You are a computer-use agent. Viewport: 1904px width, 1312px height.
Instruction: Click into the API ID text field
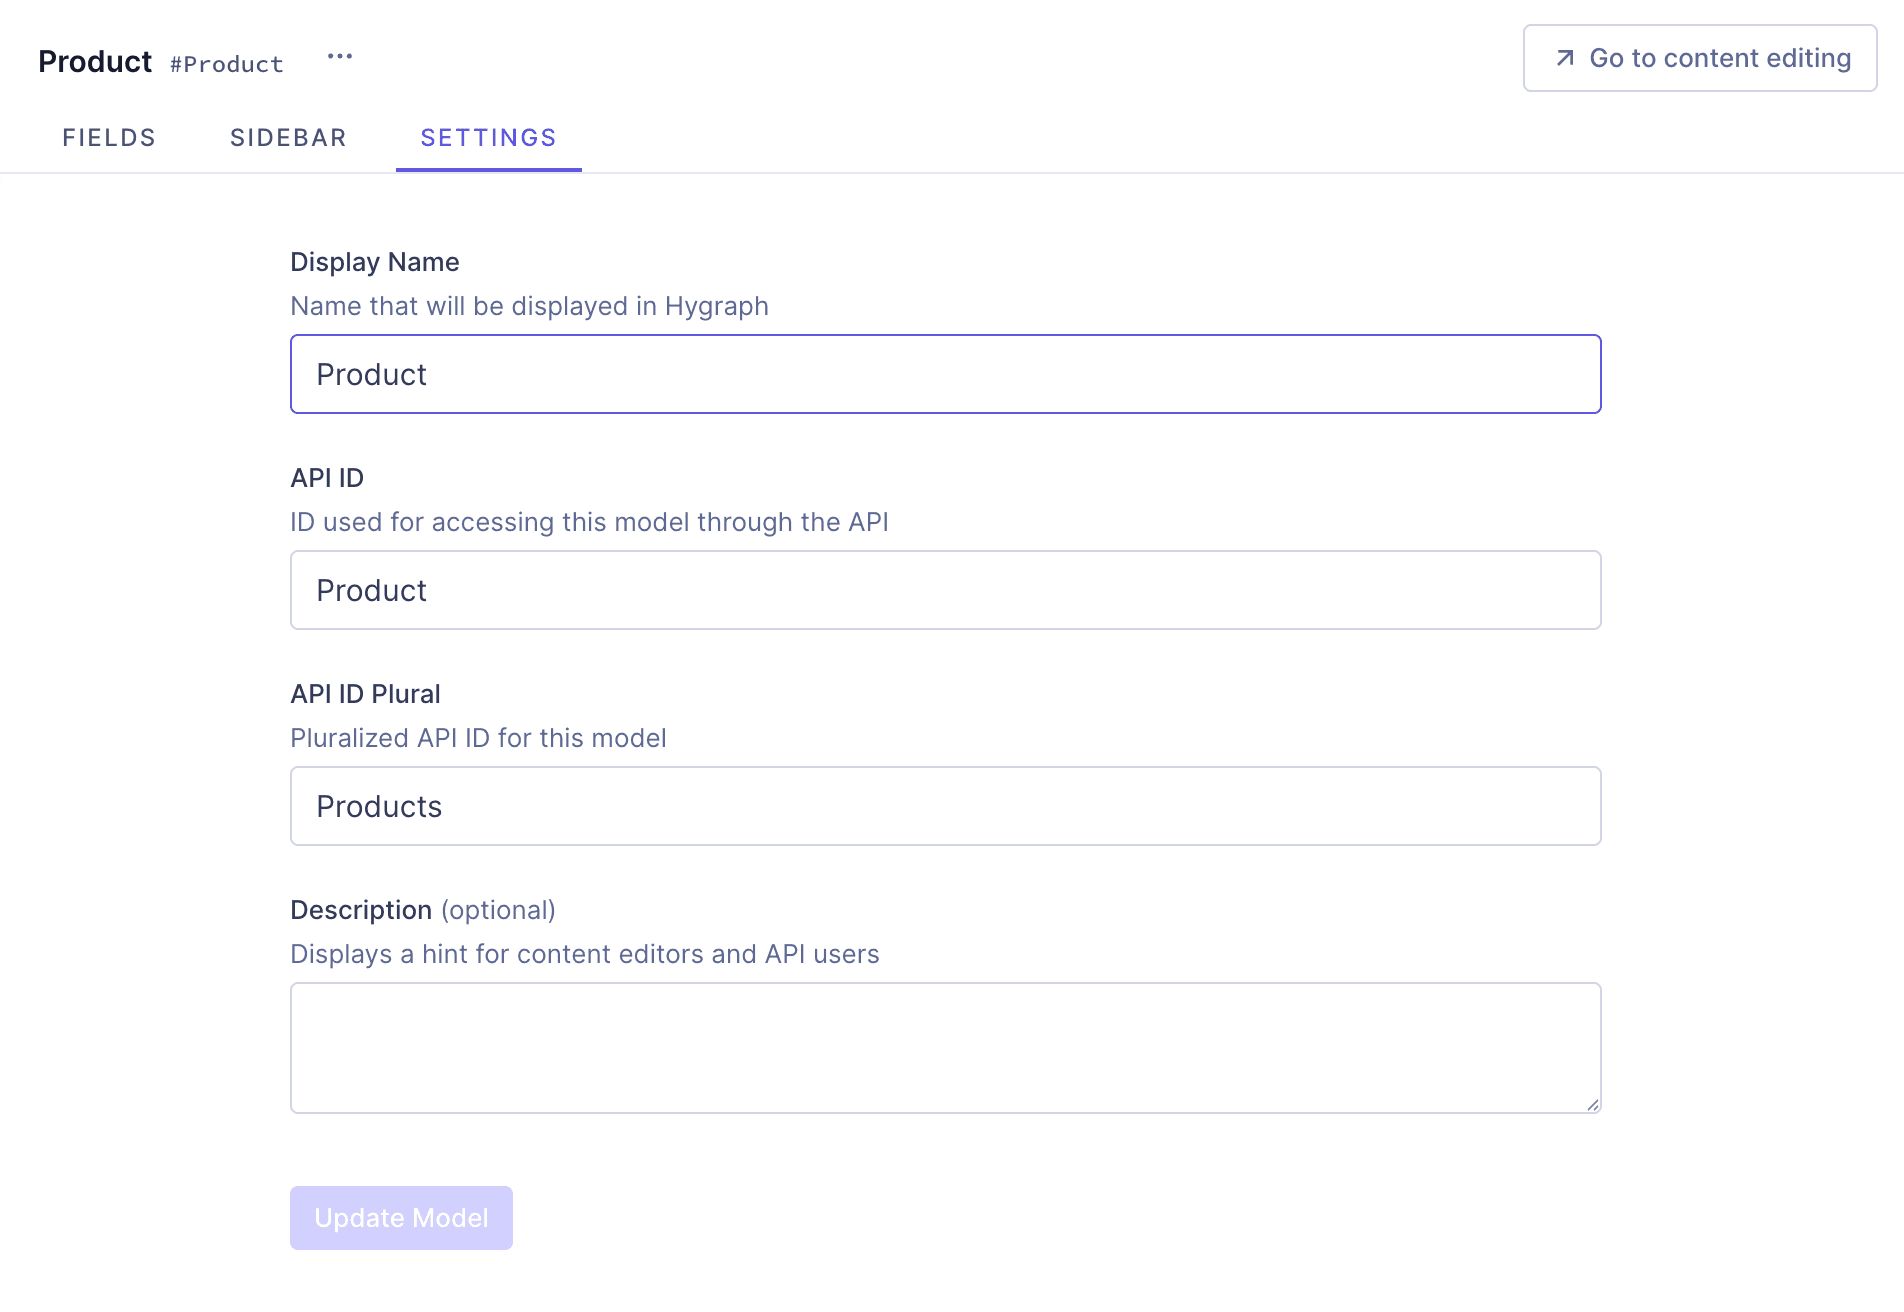click(x=945, y=590)
